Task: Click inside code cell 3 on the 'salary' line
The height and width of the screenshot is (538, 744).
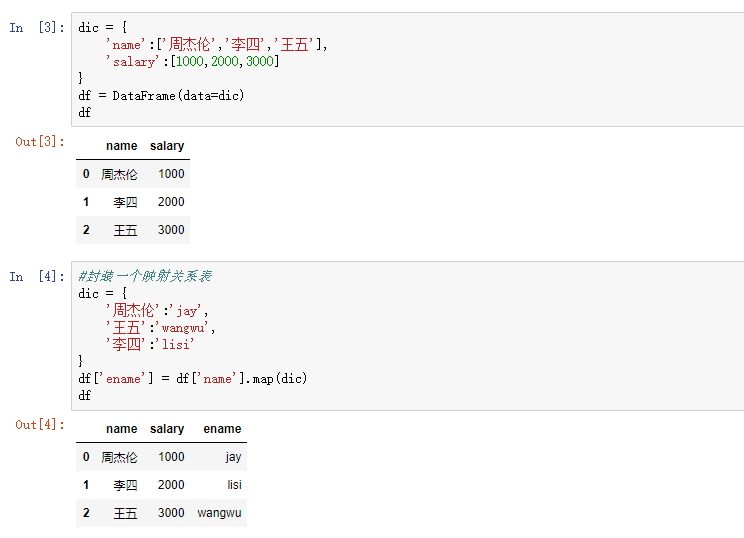Action: pyautogui.click(x=193, y=61)
